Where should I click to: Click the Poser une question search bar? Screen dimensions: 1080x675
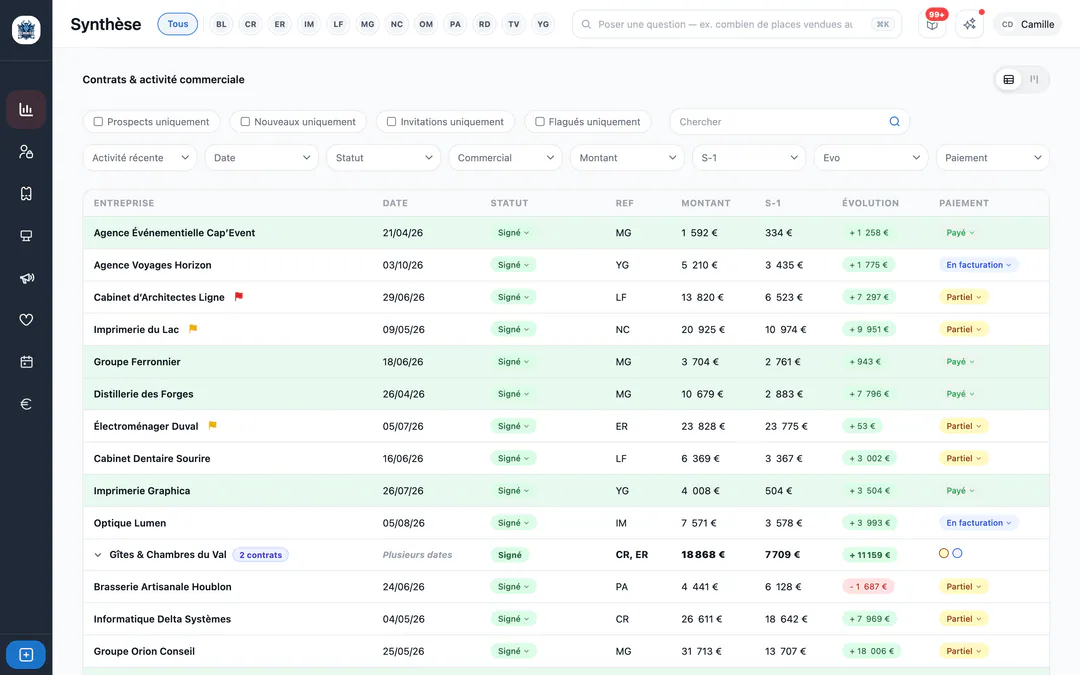coord(737,24)
